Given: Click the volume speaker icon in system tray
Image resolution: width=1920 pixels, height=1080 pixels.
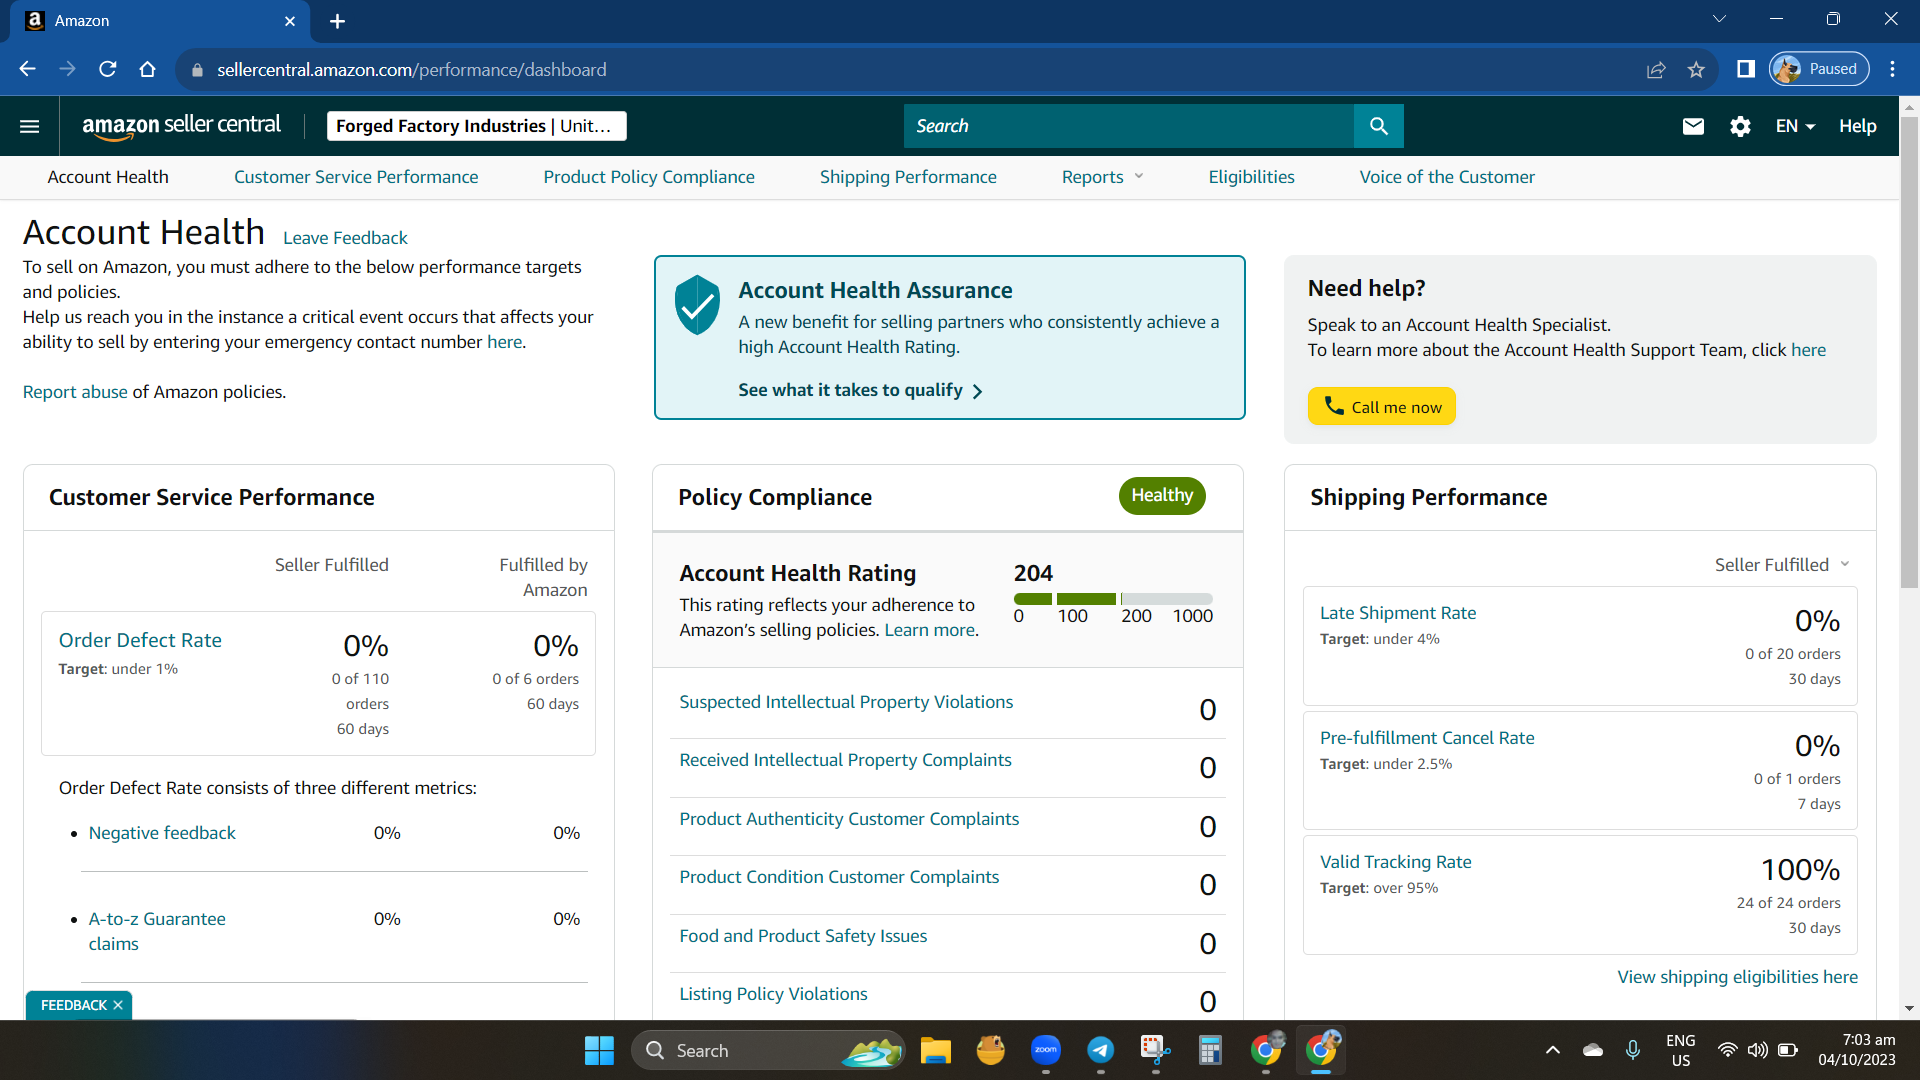Looking at the screenshot, I should coord(1757,1050).
